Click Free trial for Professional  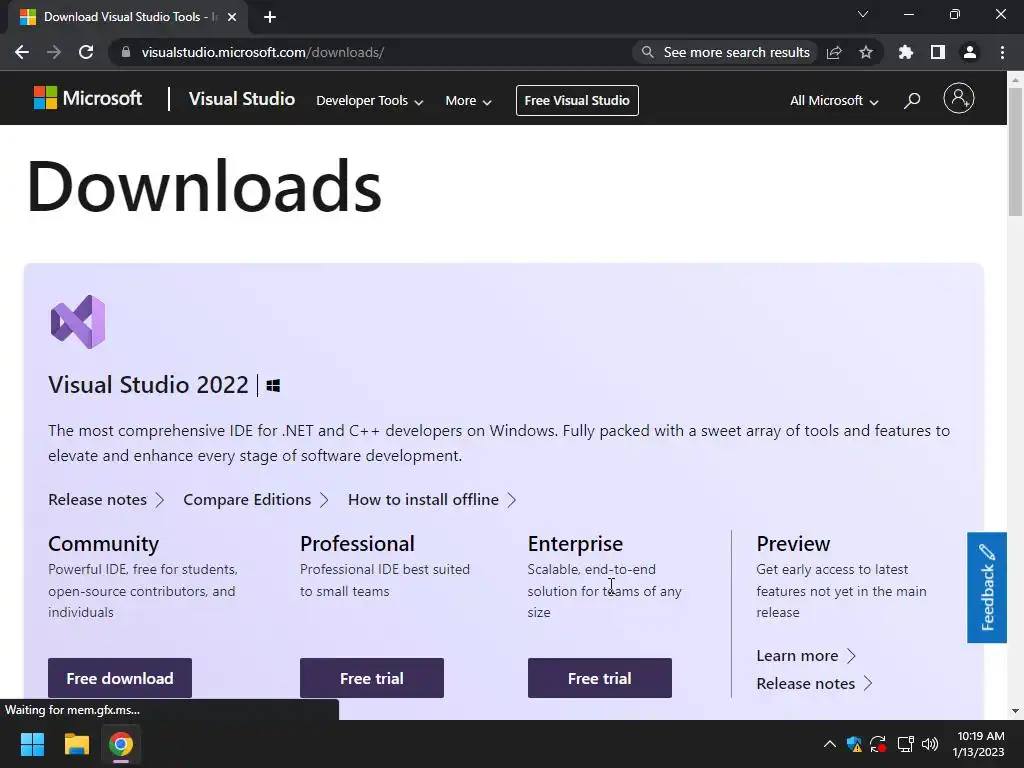pyautogui.click(x=372, y=678)
